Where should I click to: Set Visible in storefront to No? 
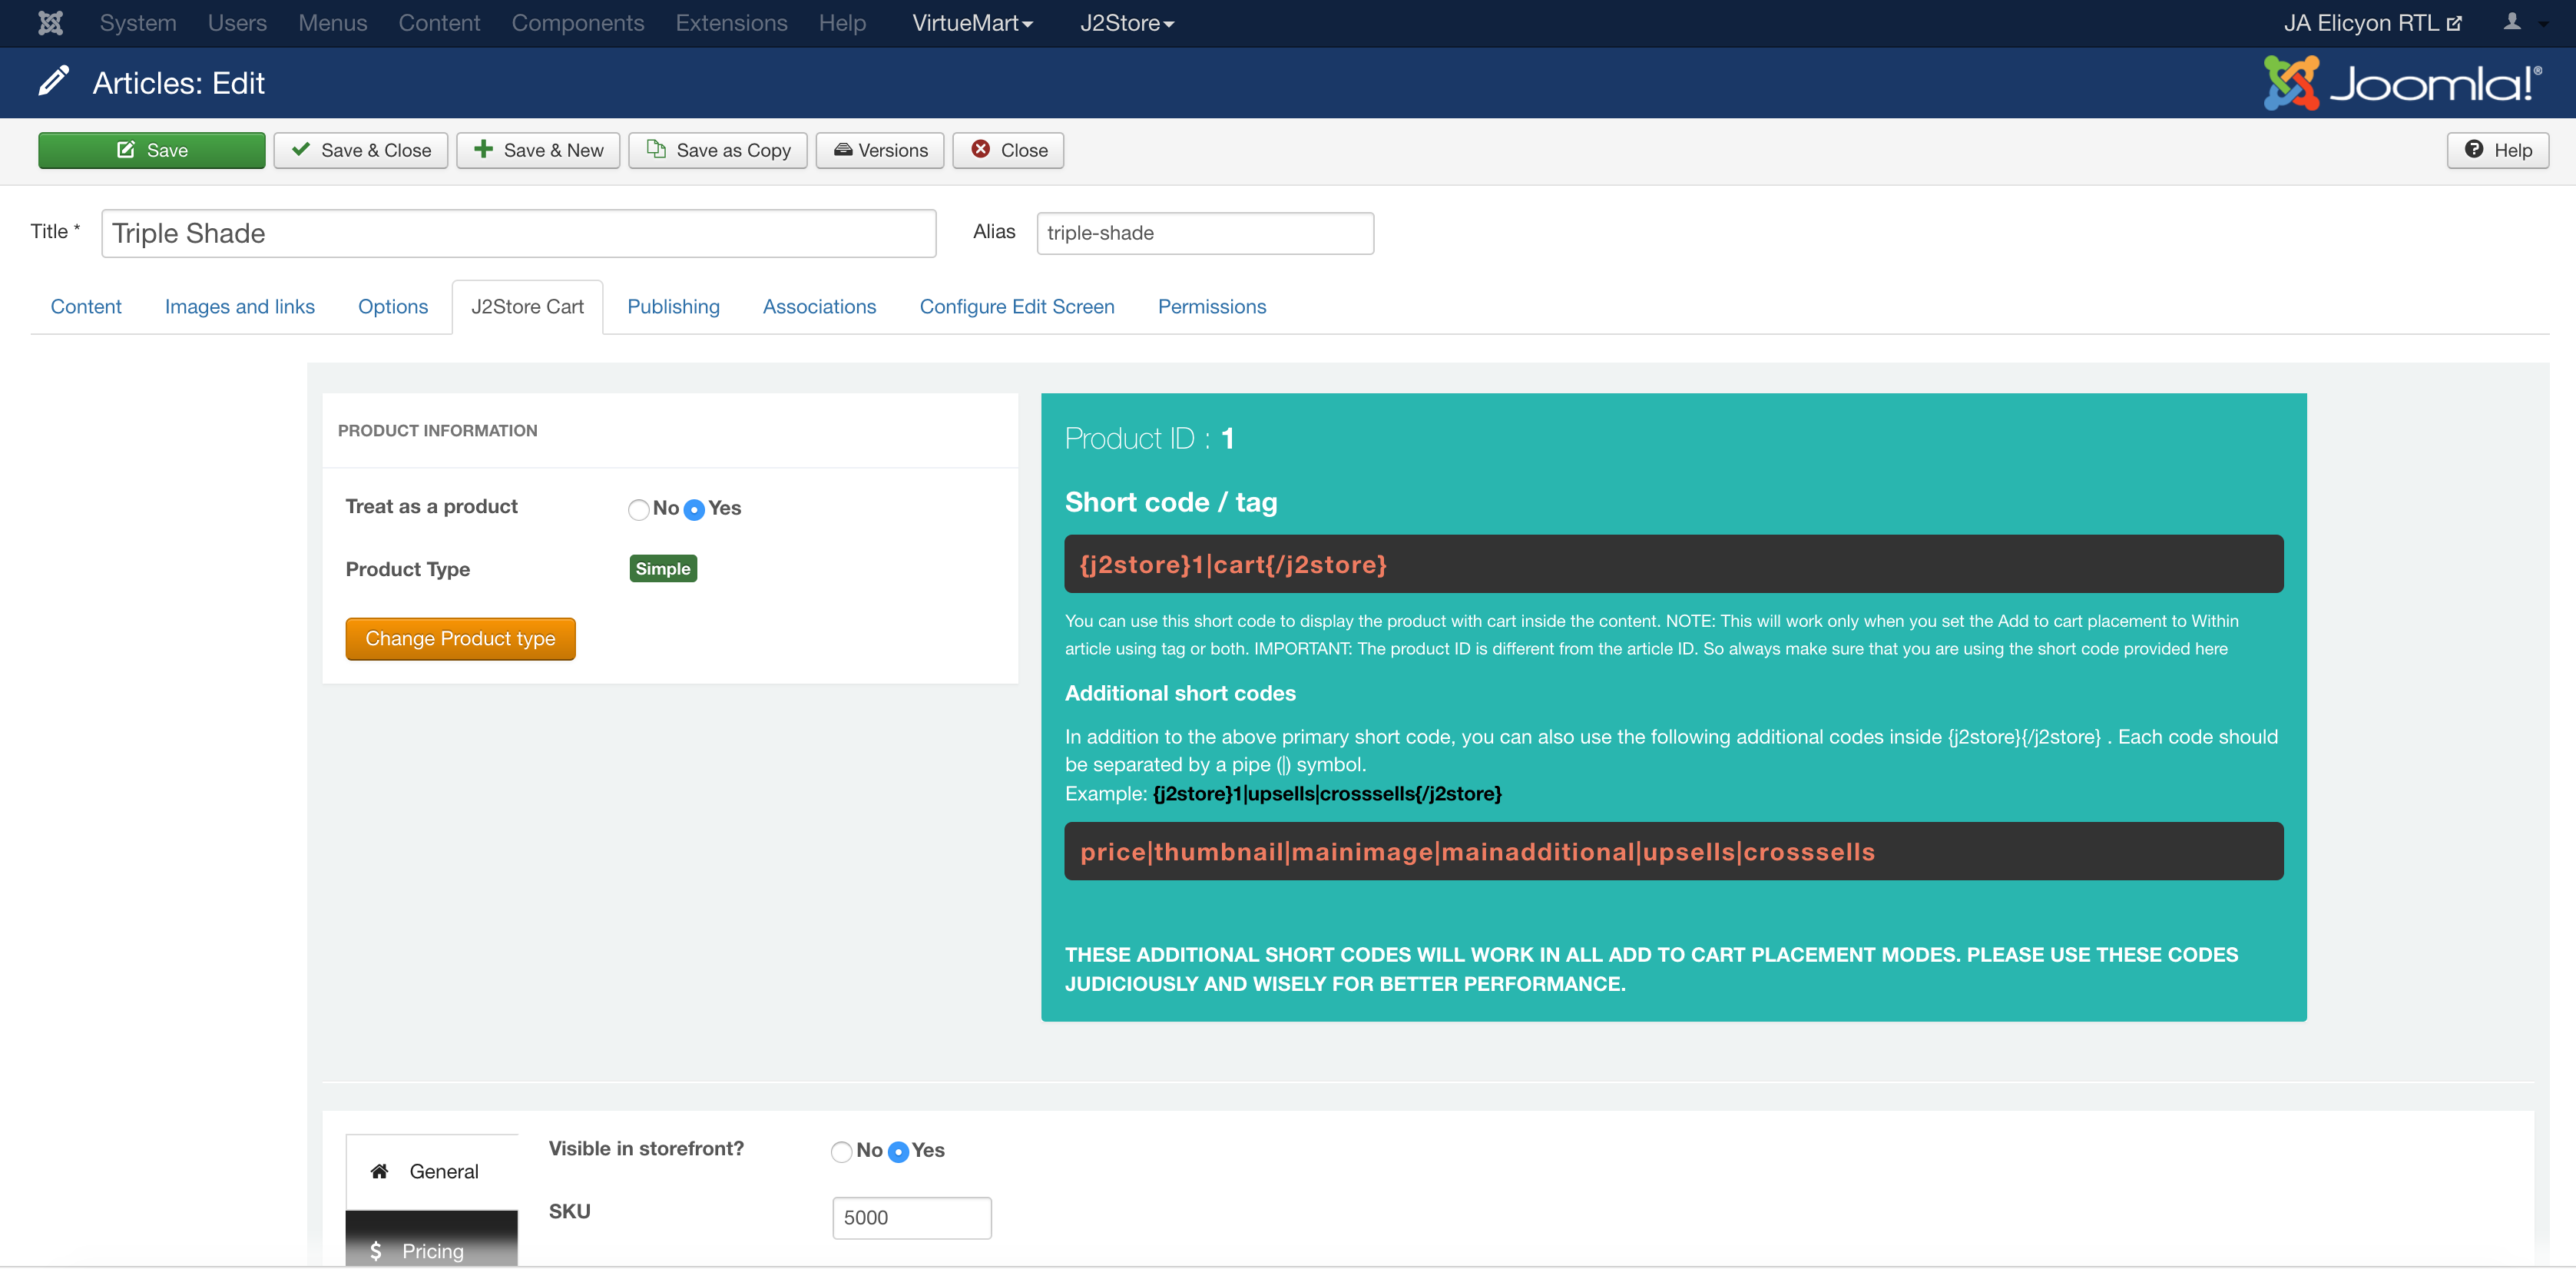841,1152
